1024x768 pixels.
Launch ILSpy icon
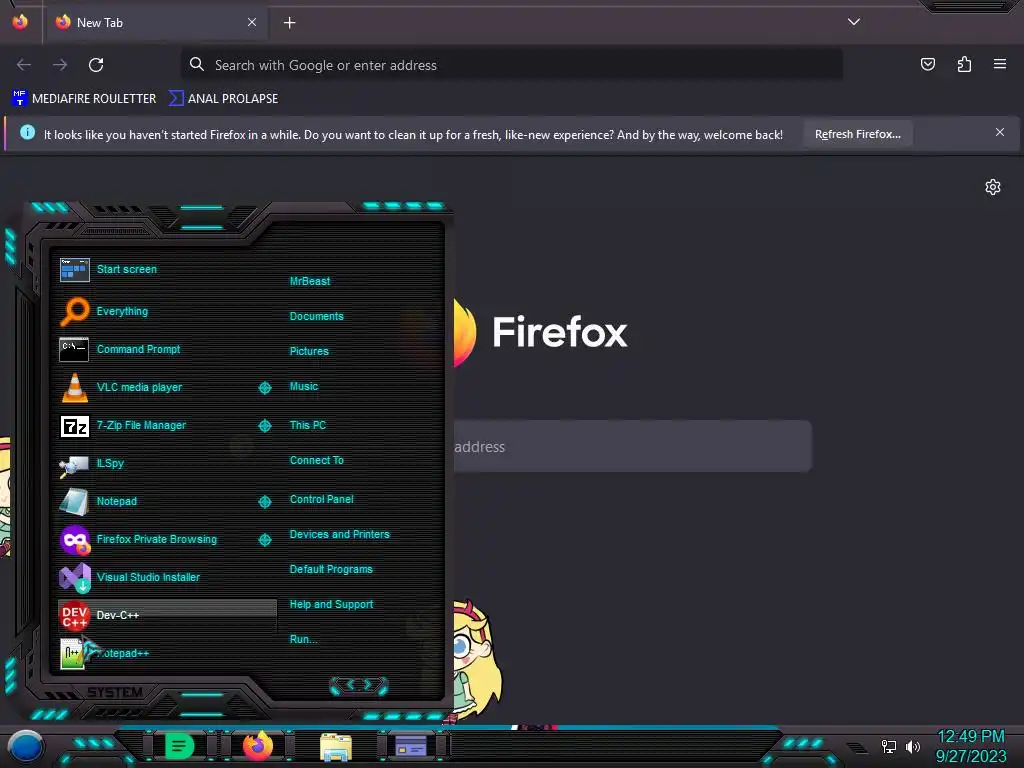click(74, 464)
